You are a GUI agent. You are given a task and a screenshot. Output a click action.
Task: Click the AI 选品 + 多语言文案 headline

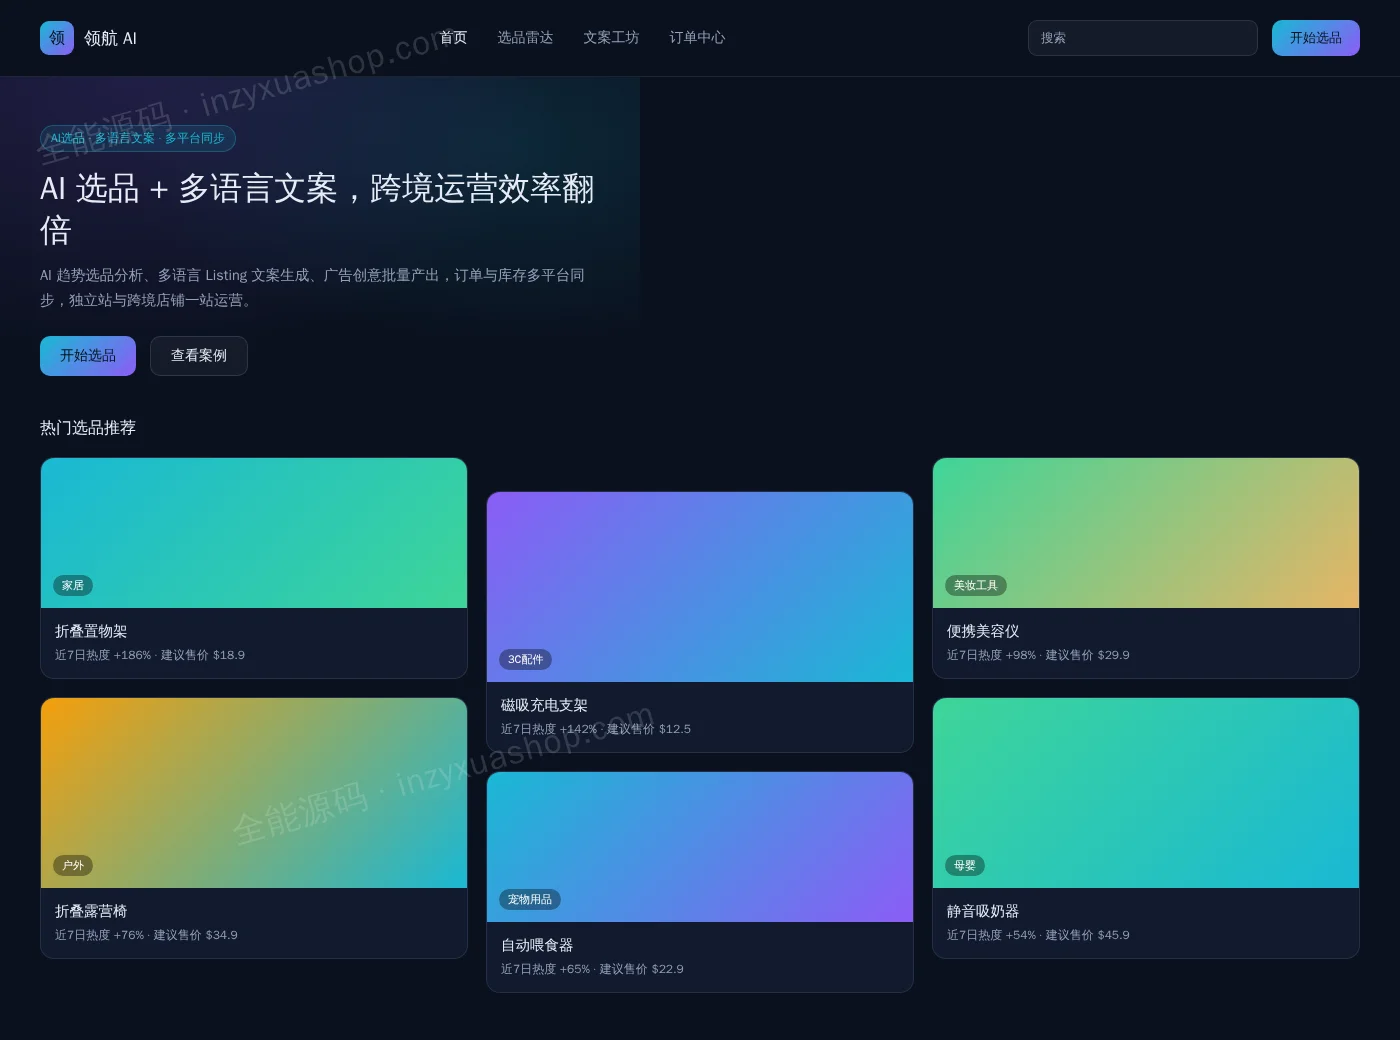click(x=318, y=209)
